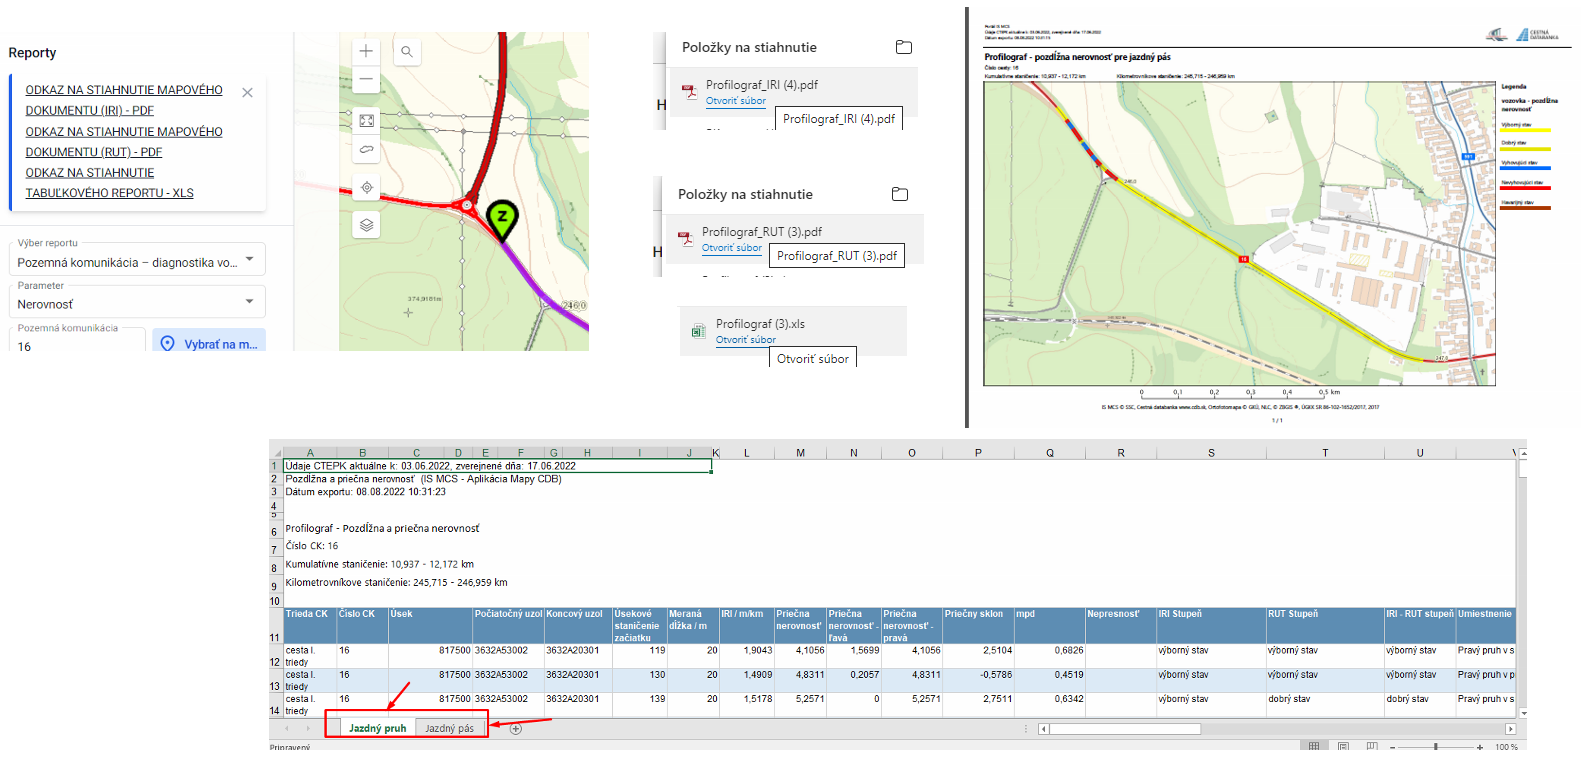Open the map layers panel
The width and height of the screenshot is (1581, 758).
click(x=366, y=225)
